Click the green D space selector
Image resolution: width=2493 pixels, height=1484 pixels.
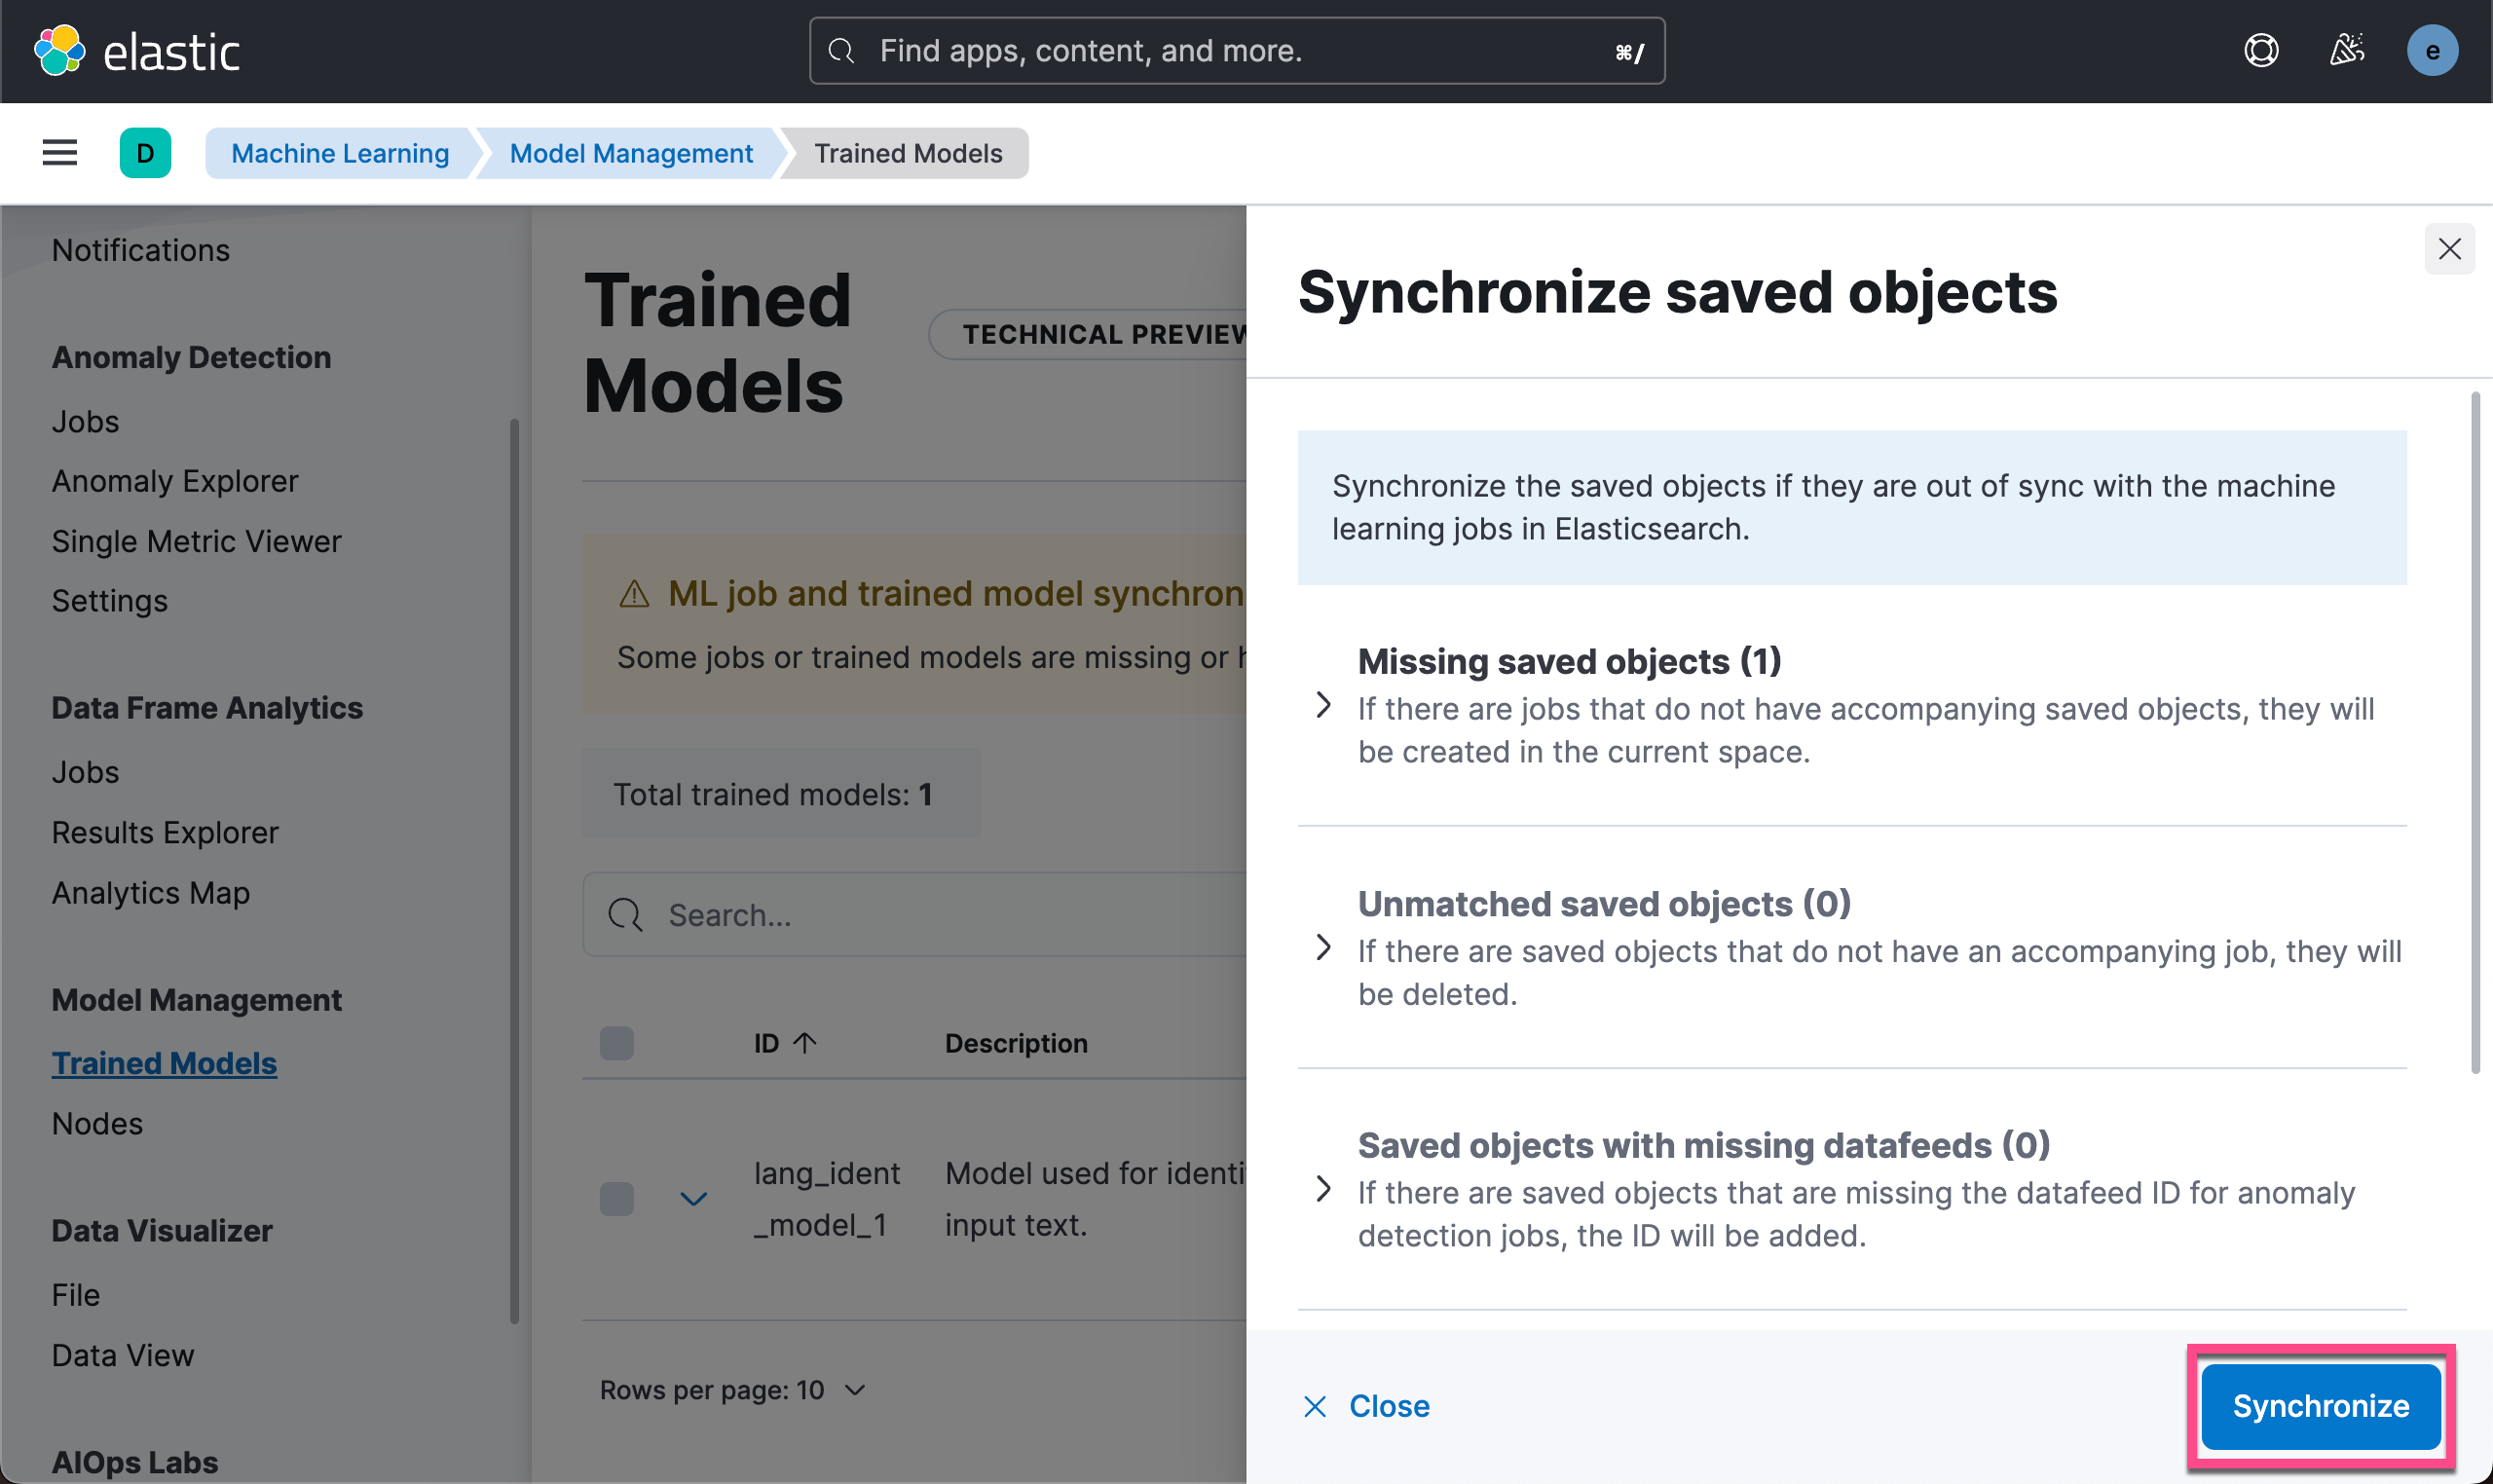[145, 153]
